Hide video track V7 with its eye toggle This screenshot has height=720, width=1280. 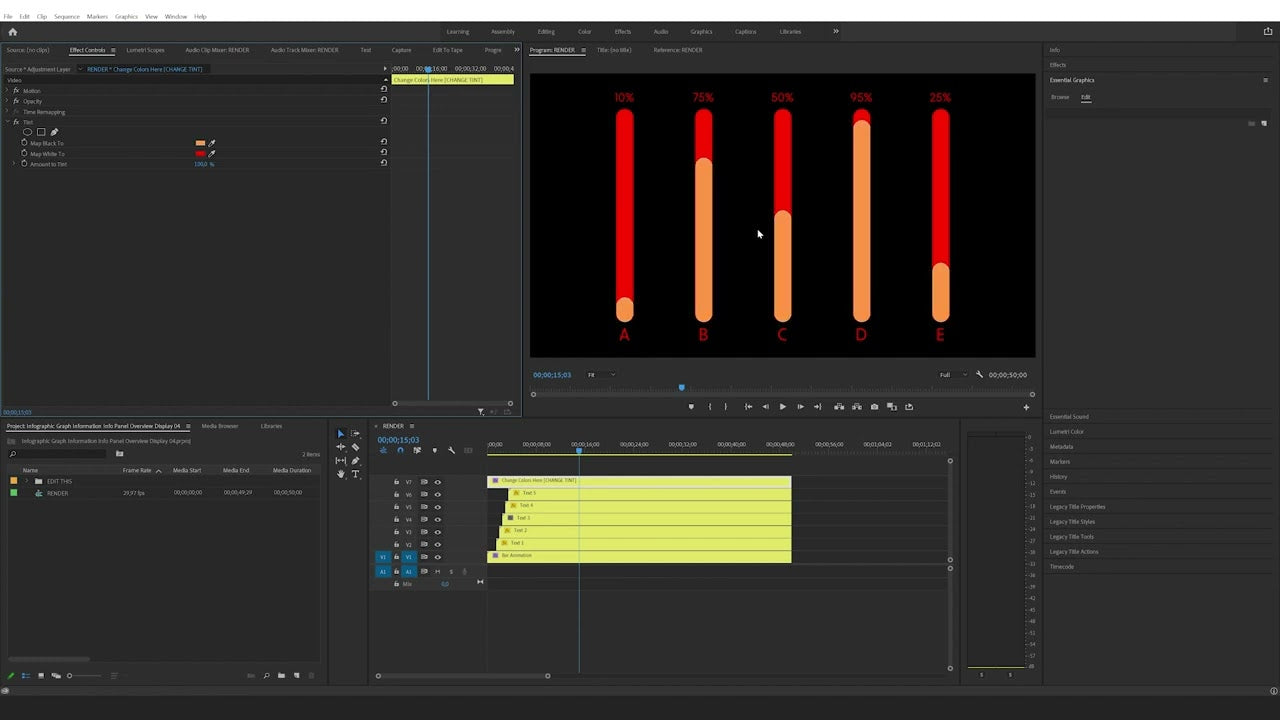coord(437,482)
